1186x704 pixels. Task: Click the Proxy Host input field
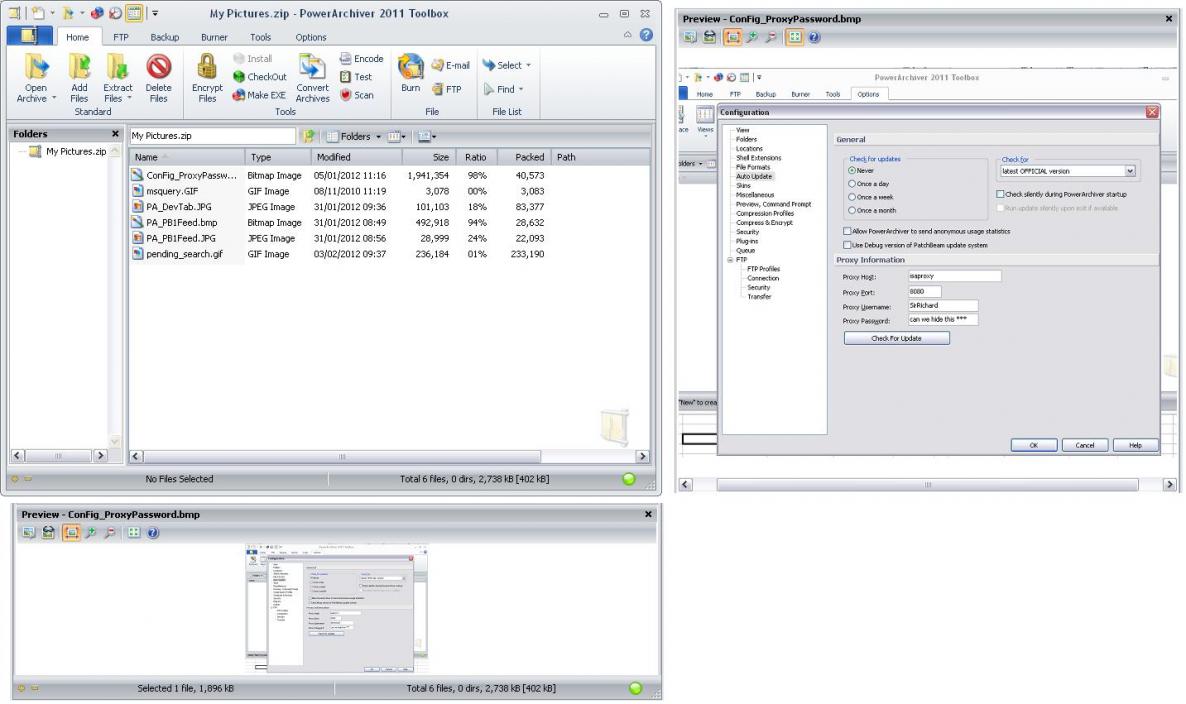(x=955, y=276)
